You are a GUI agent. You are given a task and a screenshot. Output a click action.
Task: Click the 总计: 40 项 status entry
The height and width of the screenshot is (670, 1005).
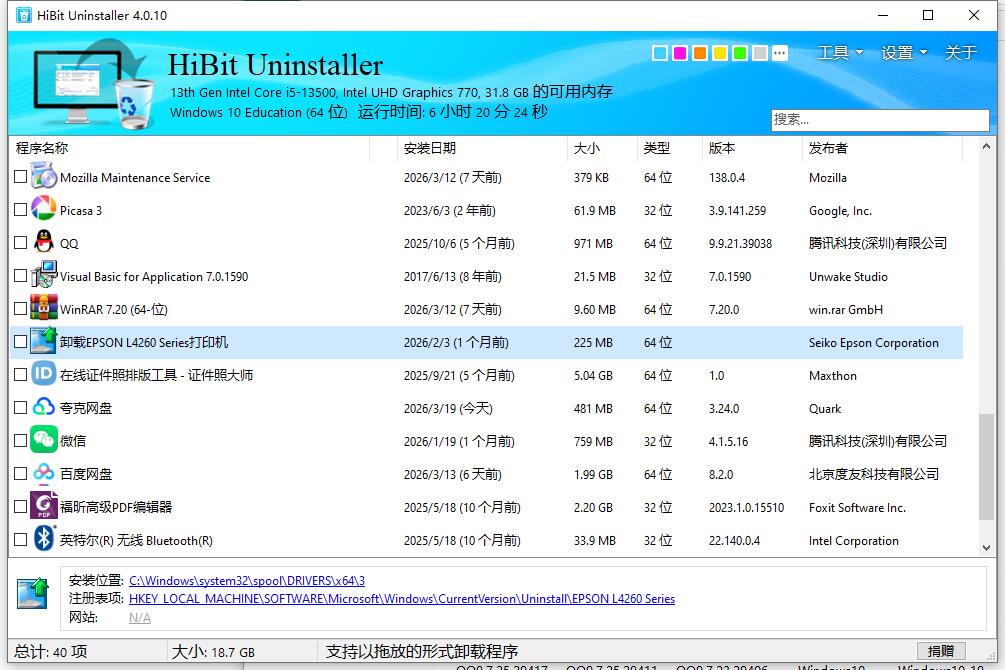pyautogui.click(x=51, y=652)
